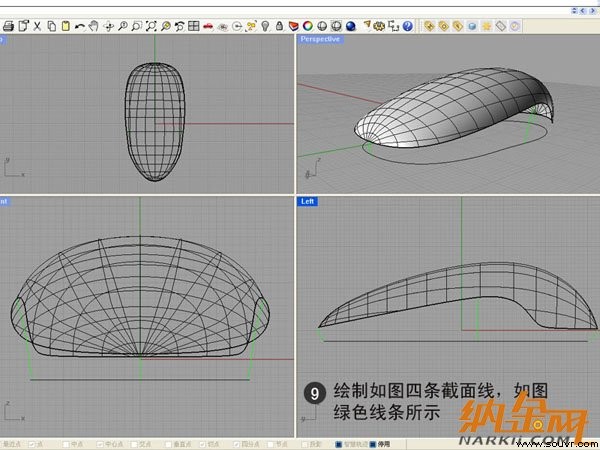Screen dimensions: 600x450
Task: Click the second yellow tag tool icon
Action: click(443, 26)
